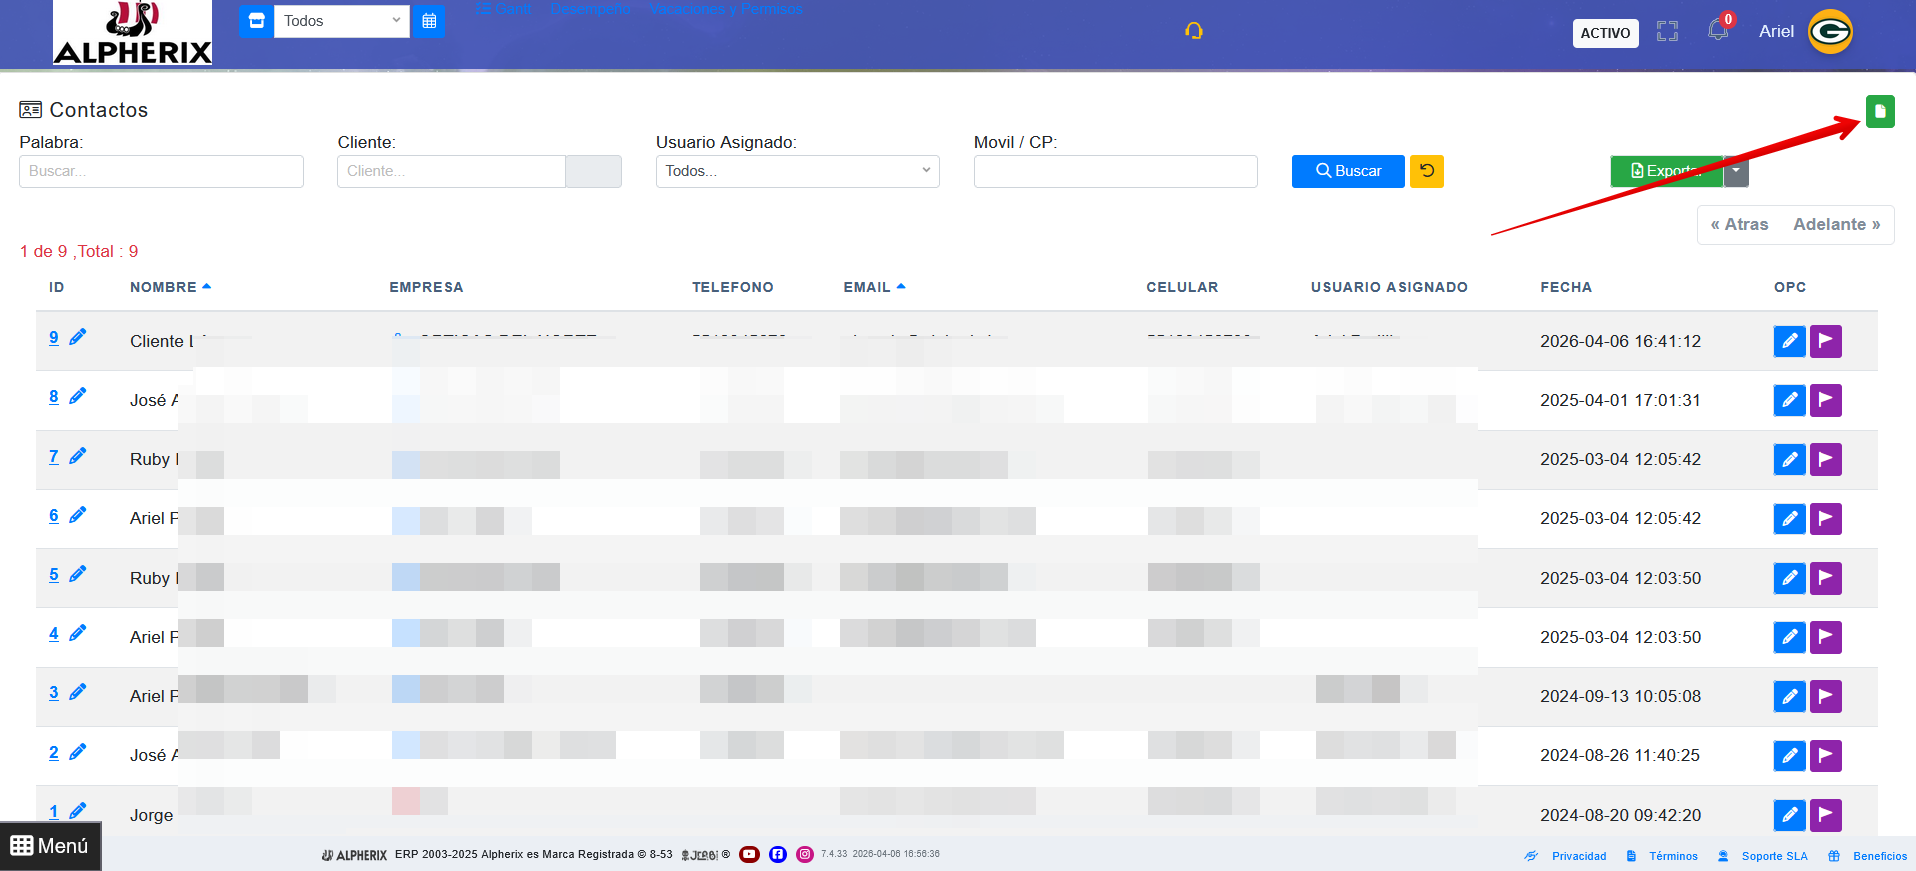Open the Todos dropdown in header
The width and height of the screenshot is (1916, 871).
pos(341,21)
